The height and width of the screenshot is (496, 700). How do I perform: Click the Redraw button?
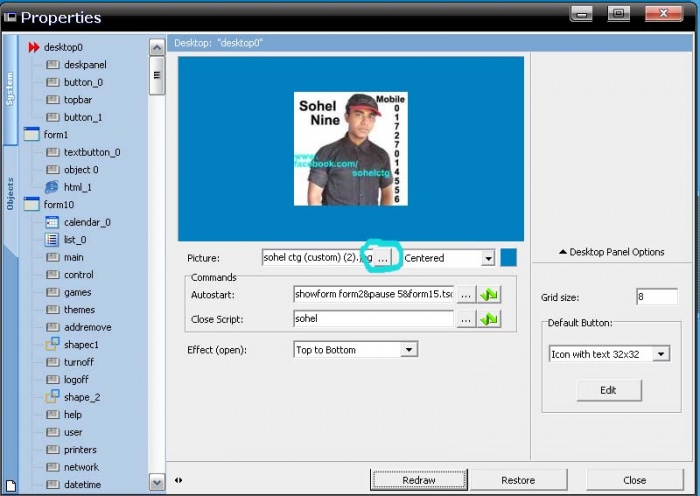point(419,480)
